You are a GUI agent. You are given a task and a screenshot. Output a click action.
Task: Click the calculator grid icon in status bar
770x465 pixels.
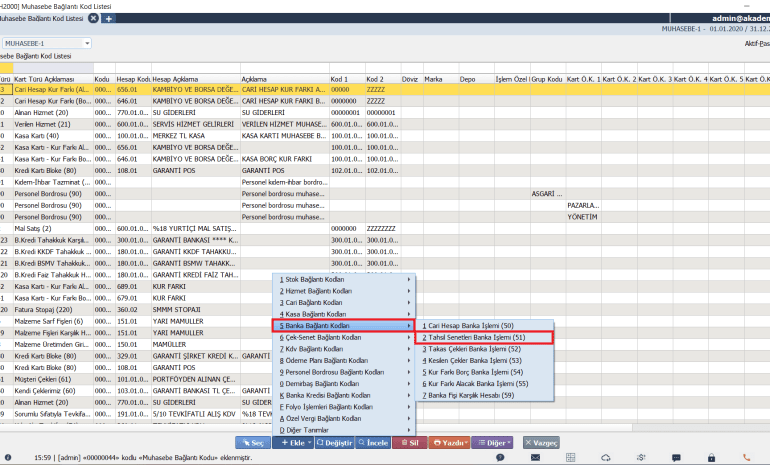570,457
